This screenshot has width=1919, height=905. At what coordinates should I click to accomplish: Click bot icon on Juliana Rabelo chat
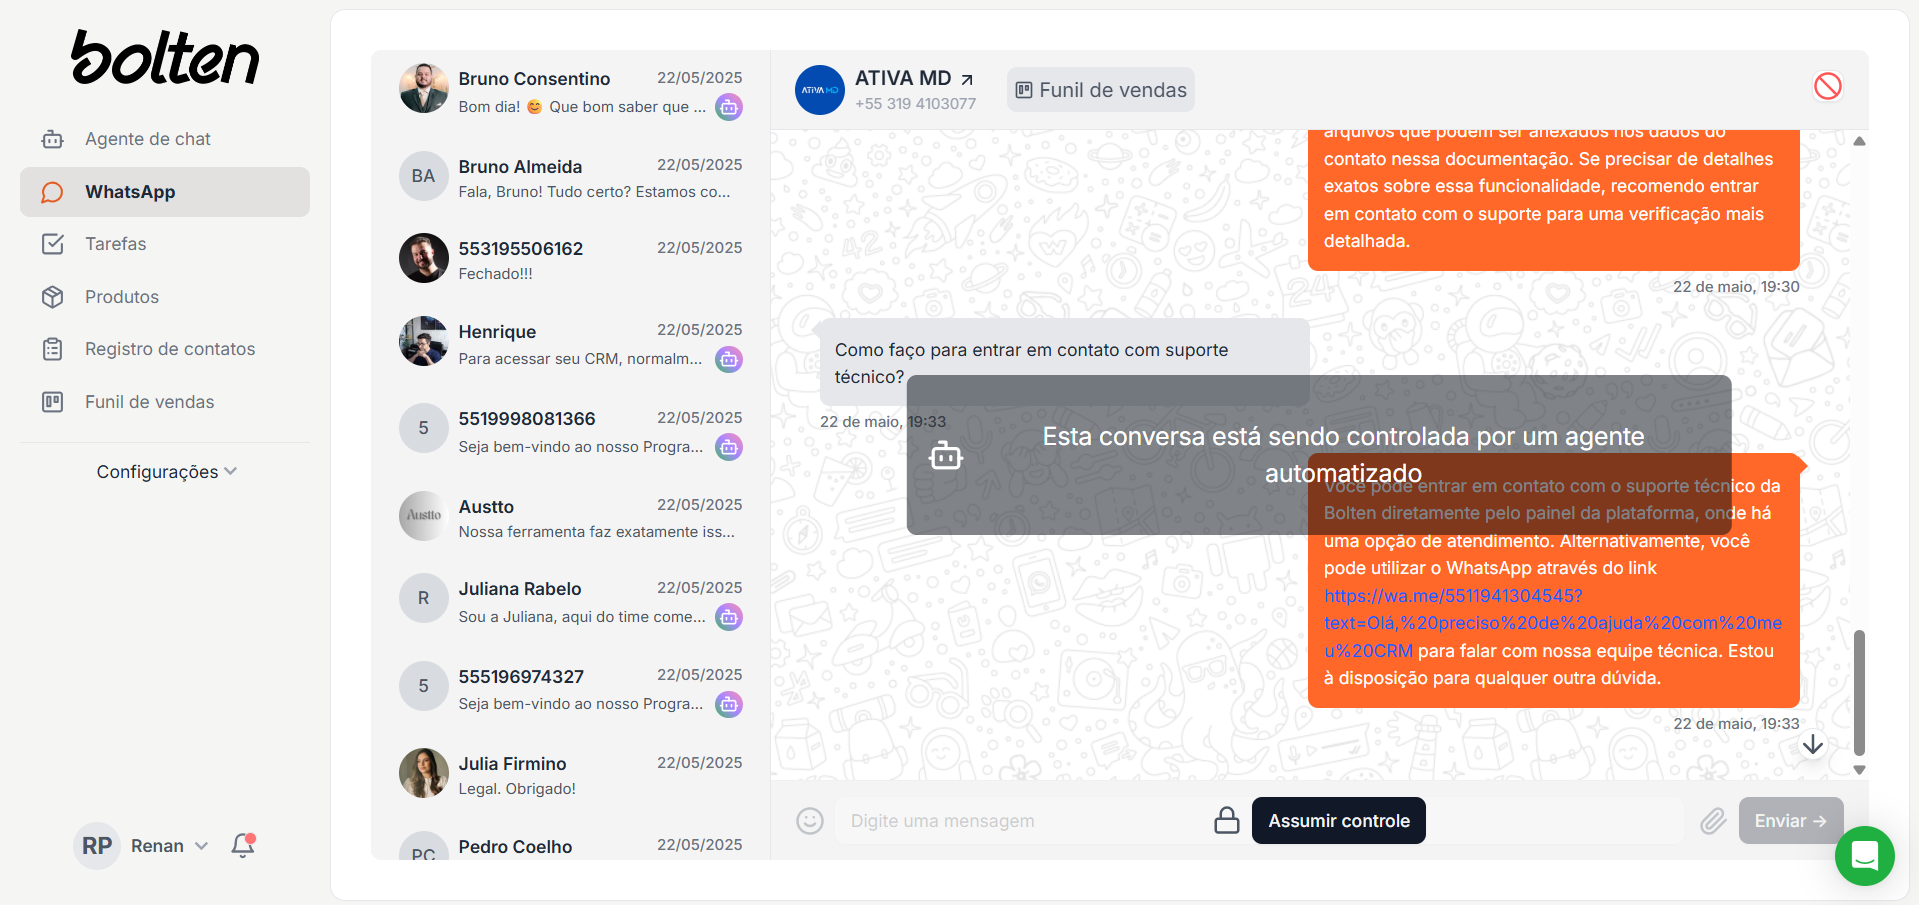[x=729, y=617]
